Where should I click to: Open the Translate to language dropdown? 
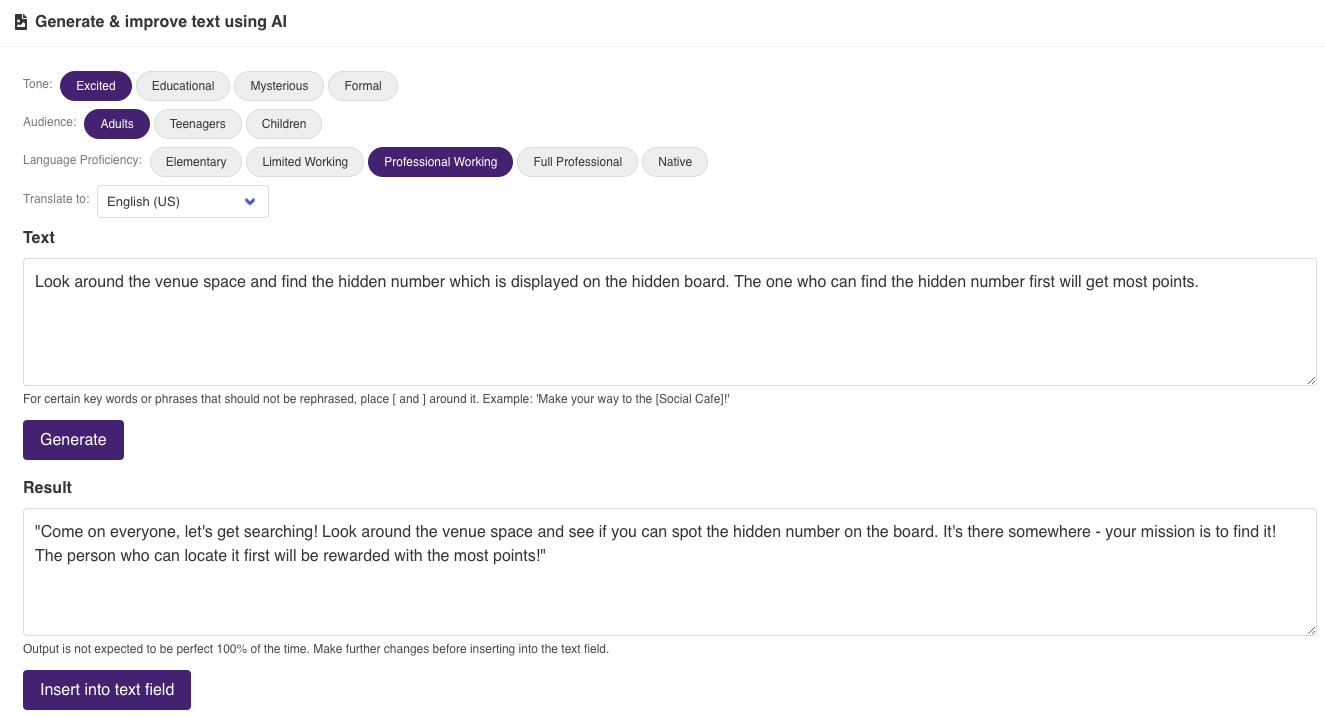(183, 201)
